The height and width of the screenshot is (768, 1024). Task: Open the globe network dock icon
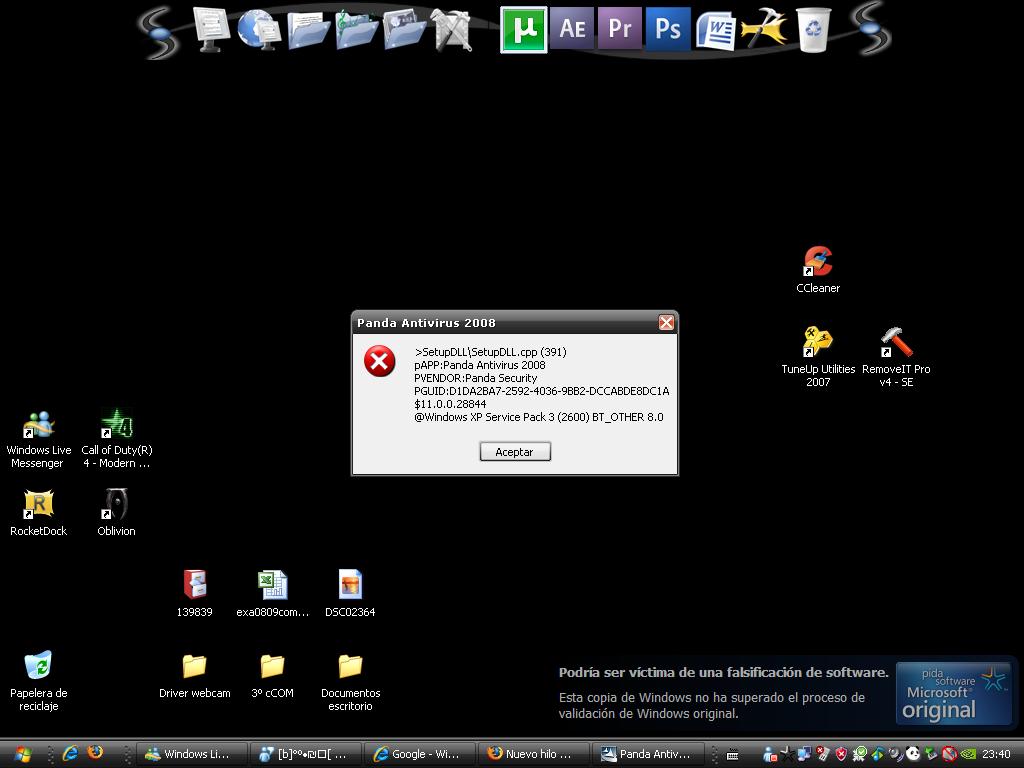[x=259, y=30]
